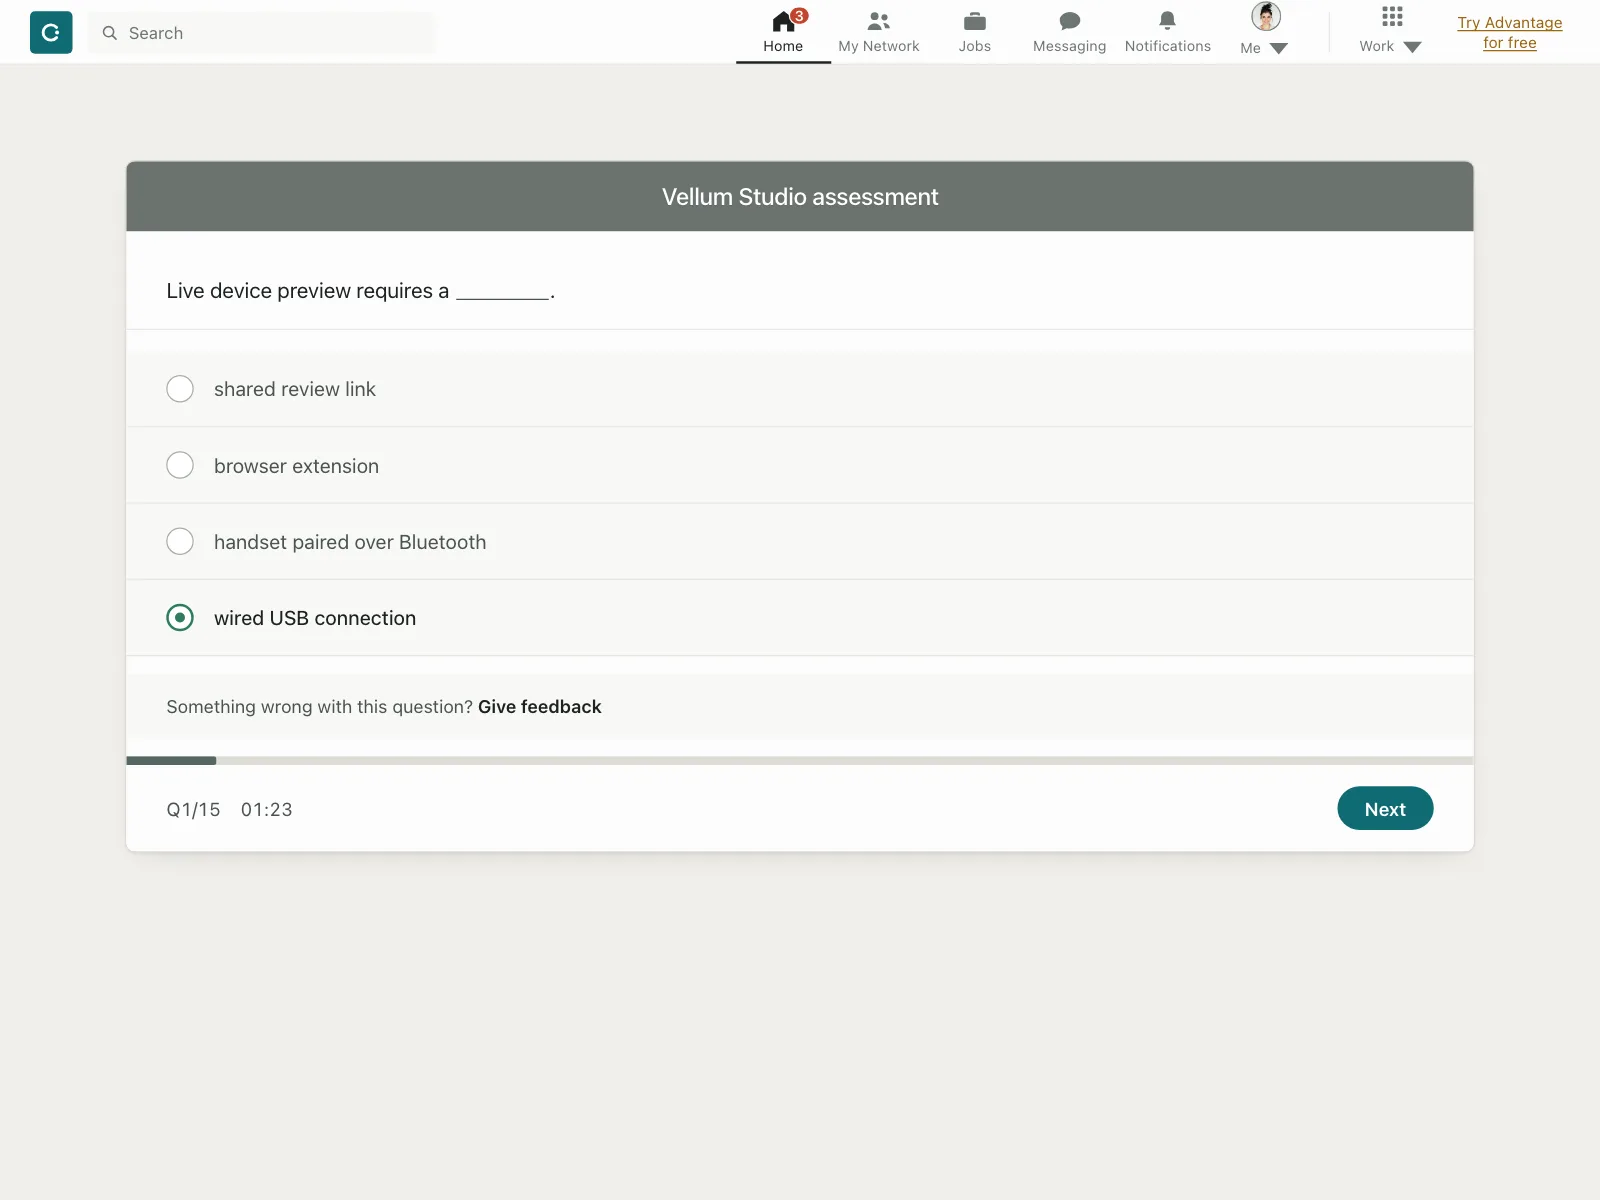Expand the Work dropdown arrow
This screenshot has height=1200, width=1600.
click(1412, 47)
